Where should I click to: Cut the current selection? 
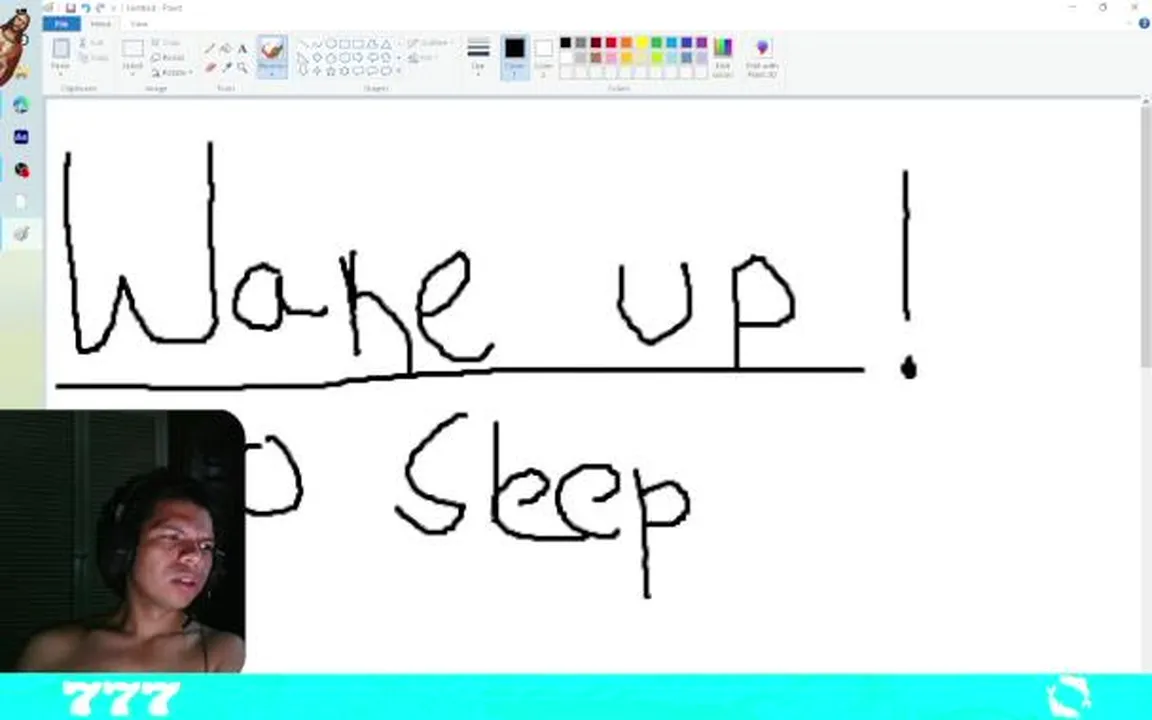pos(93,43)
